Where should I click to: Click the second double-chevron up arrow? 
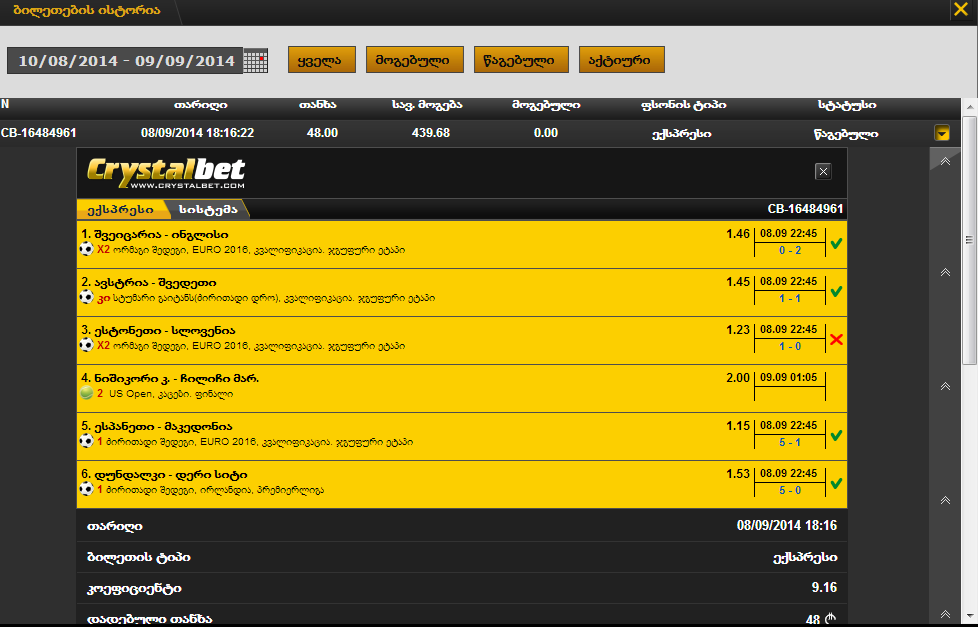coord(946,272)
